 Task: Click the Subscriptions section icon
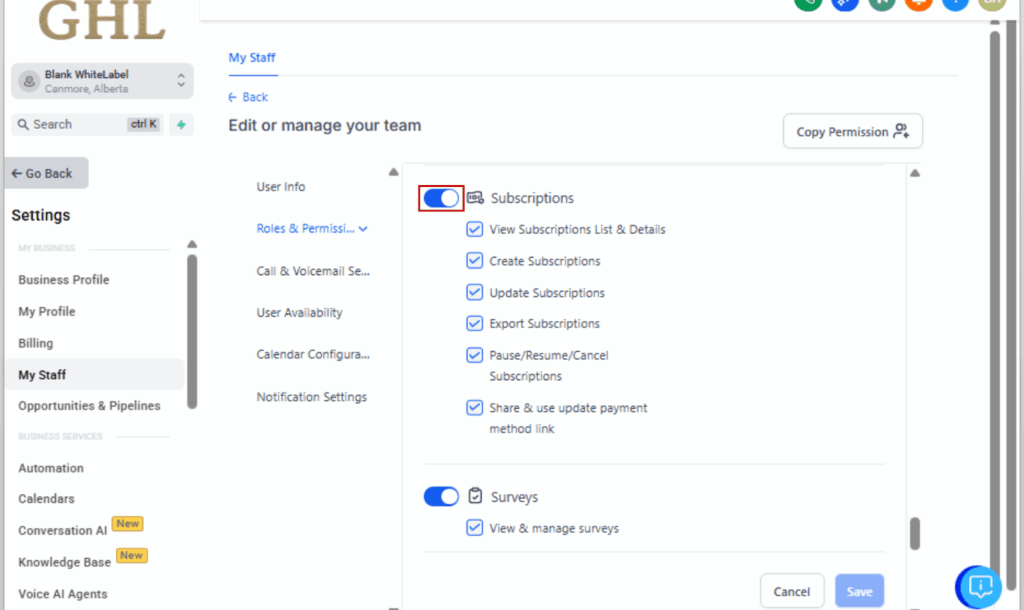[476, 198]
